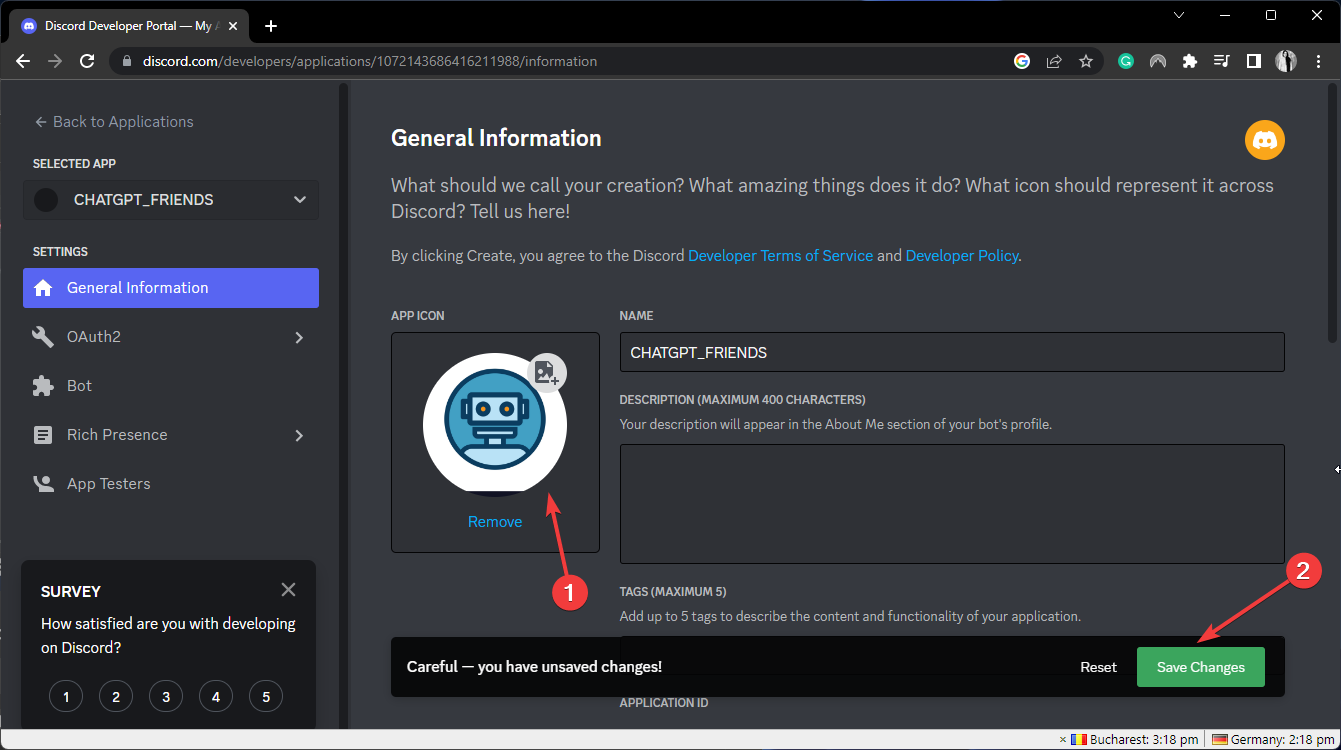Select survey rating 4
Viewport: 1341px width, 750px height.
[x=216, y=697]
